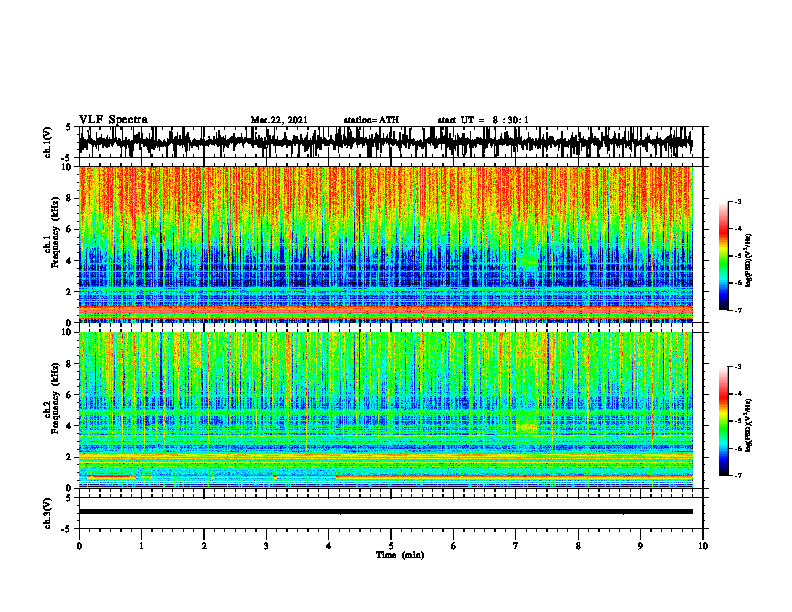Click the "-3" value atop ch.1 colorbar
This screenshot has width=792, height=612.
point(737,201)
